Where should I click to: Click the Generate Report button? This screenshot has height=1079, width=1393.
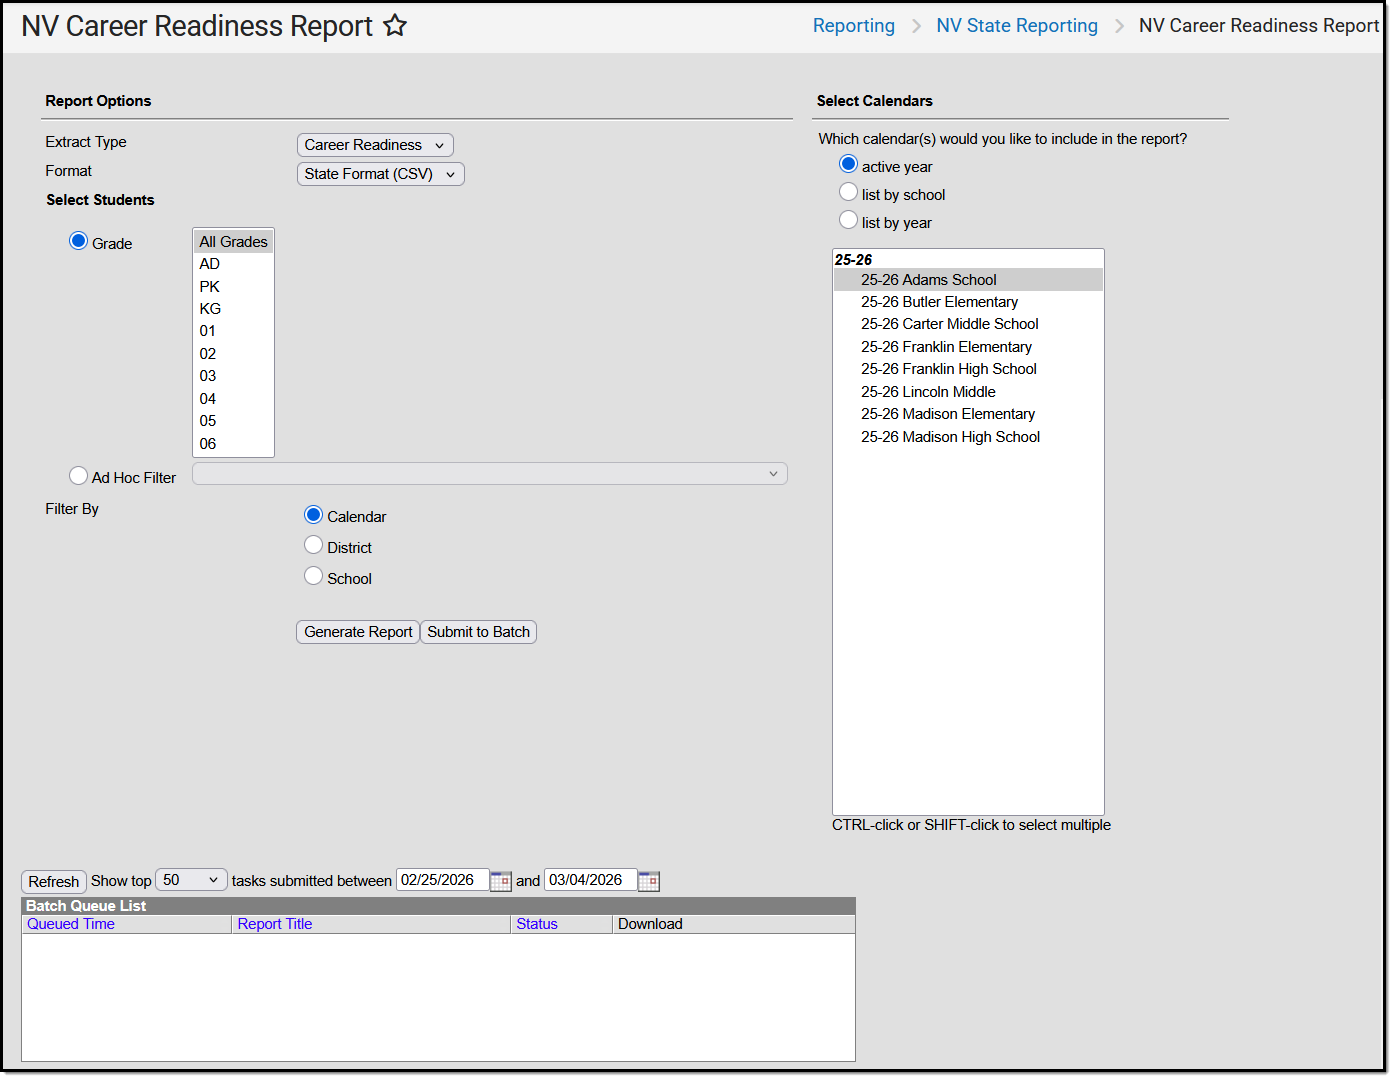[x=357, y=631]
